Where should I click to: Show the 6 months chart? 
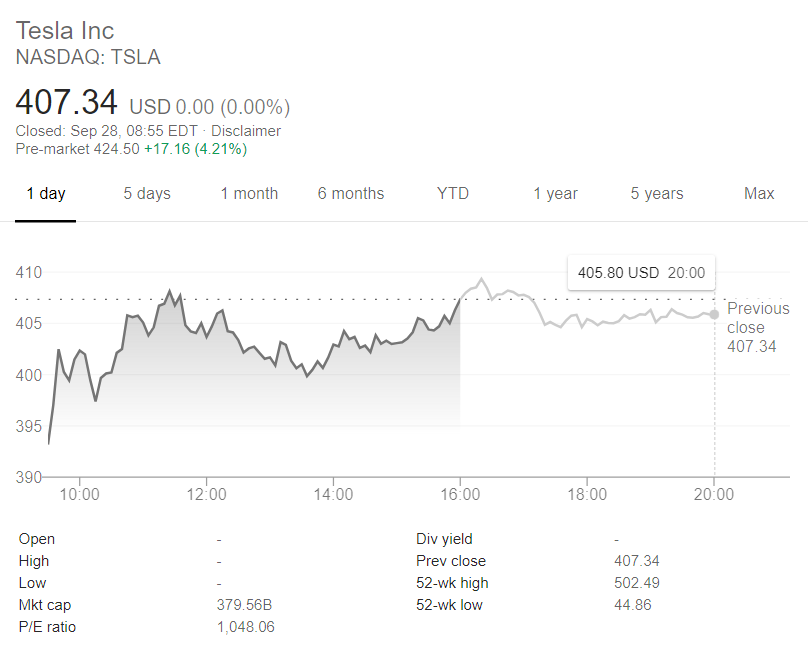[x=351, y=194]
